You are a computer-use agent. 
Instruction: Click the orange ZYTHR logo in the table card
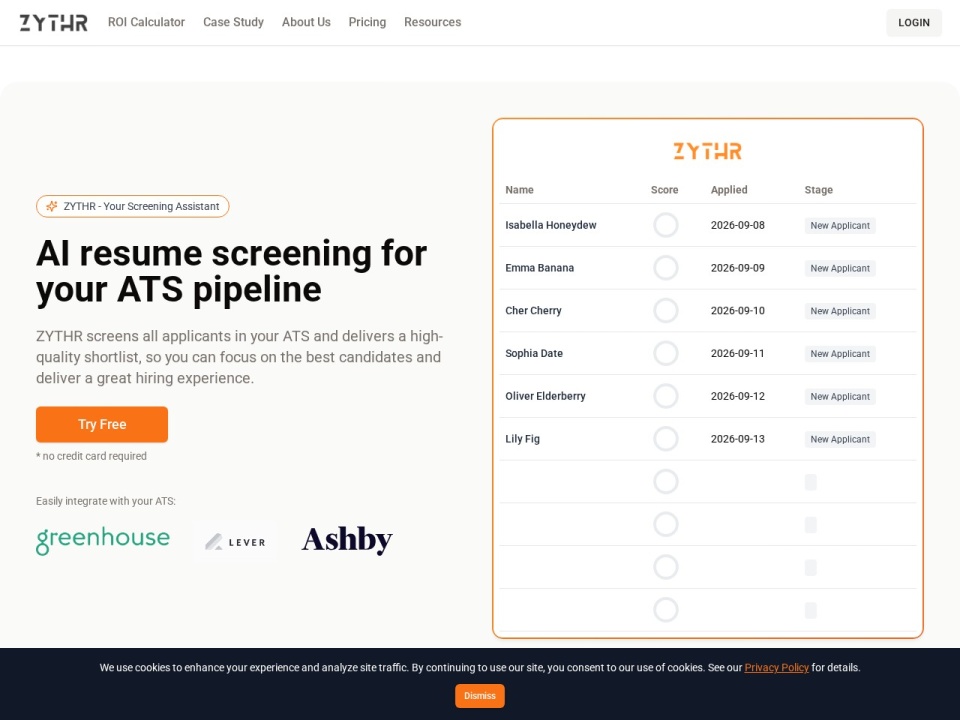pyautogui.click(x=707, y=151)
